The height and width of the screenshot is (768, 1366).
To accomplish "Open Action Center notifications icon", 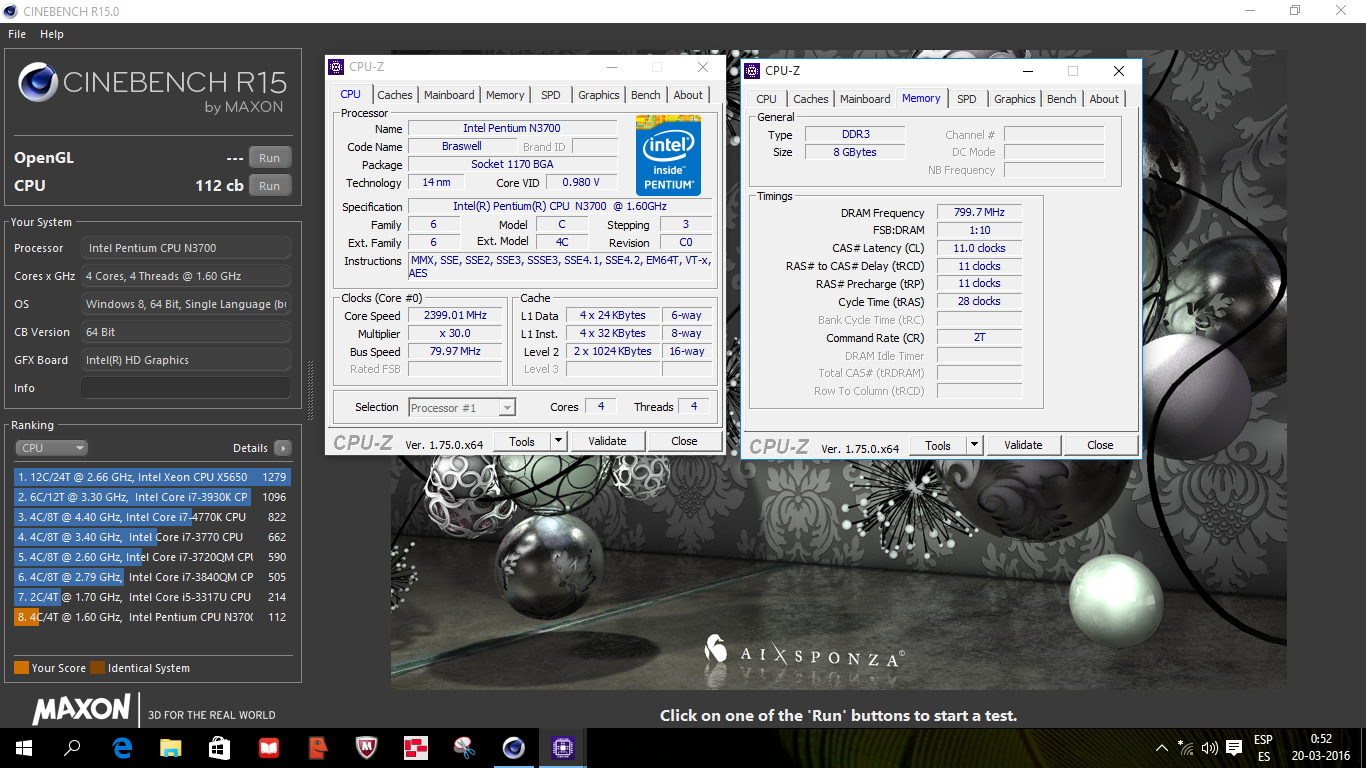I will point(1234,747).
